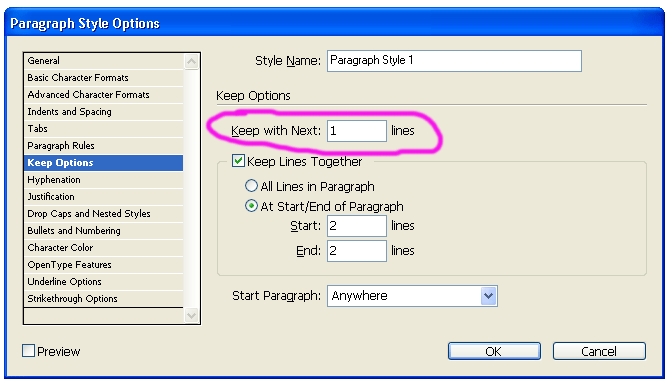This screenshot has width=672, height=384.
Task: Uncheck Keep Lines Together checkbox
Action: [x=238, y=161]
